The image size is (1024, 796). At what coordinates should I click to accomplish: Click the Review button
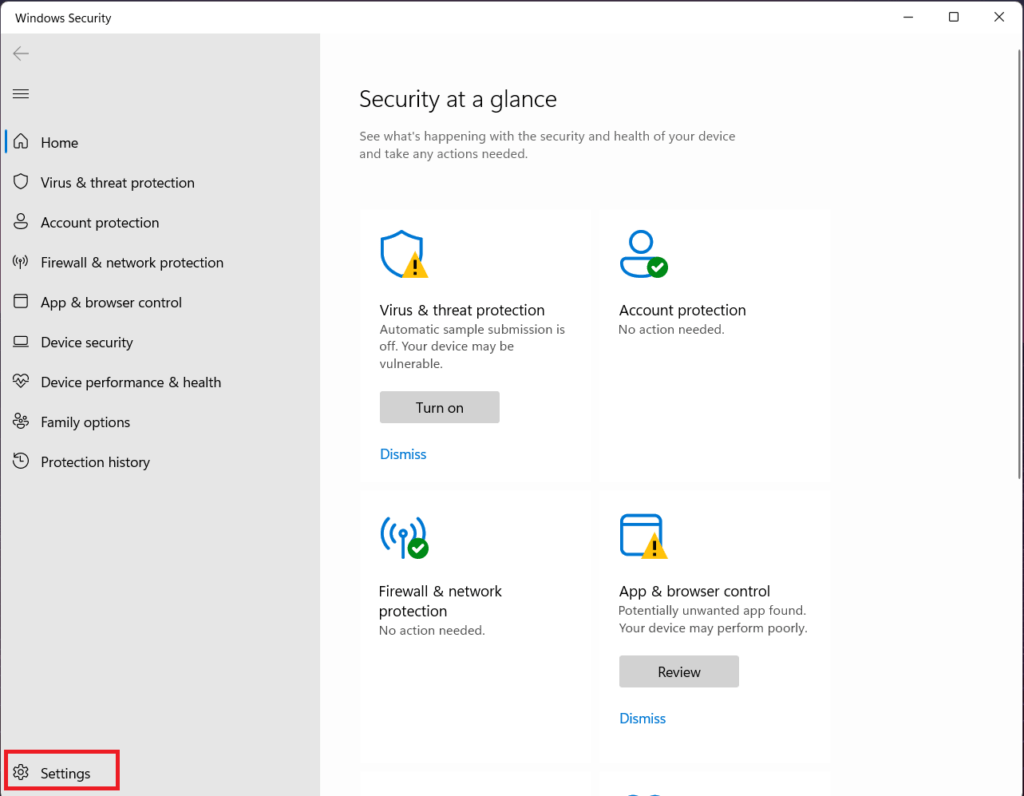[679, 672]
